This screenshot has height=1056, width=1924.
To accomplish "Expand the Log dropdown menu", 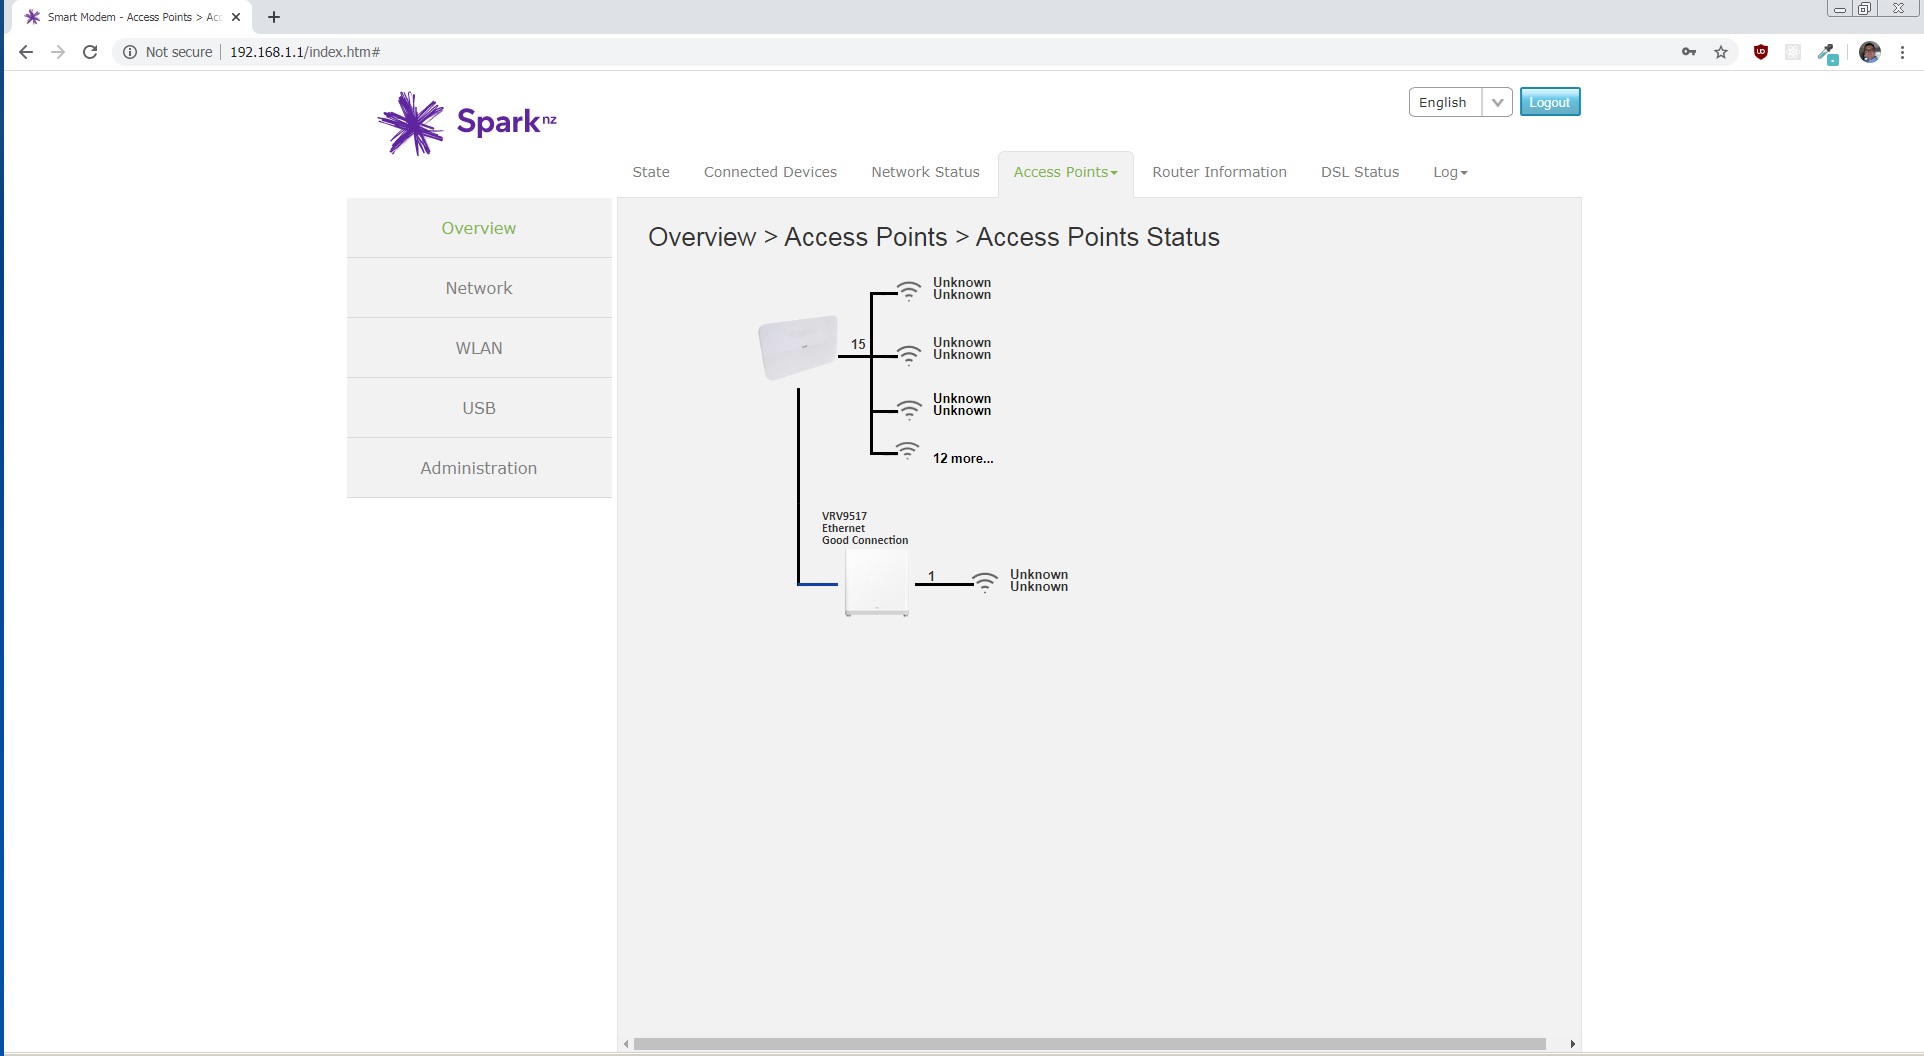I will pyautogui.click(x=1449, y=172).
